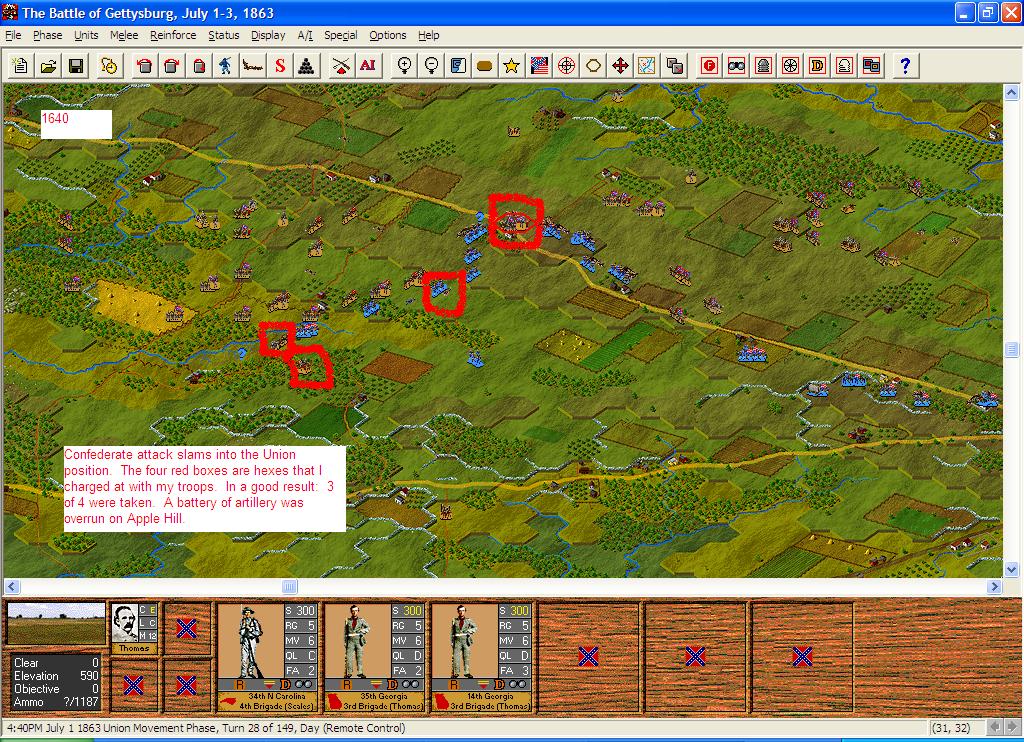Click the red crosshair target icon
This screenshot has width=1024, height=742.
(x=566, y=65)
